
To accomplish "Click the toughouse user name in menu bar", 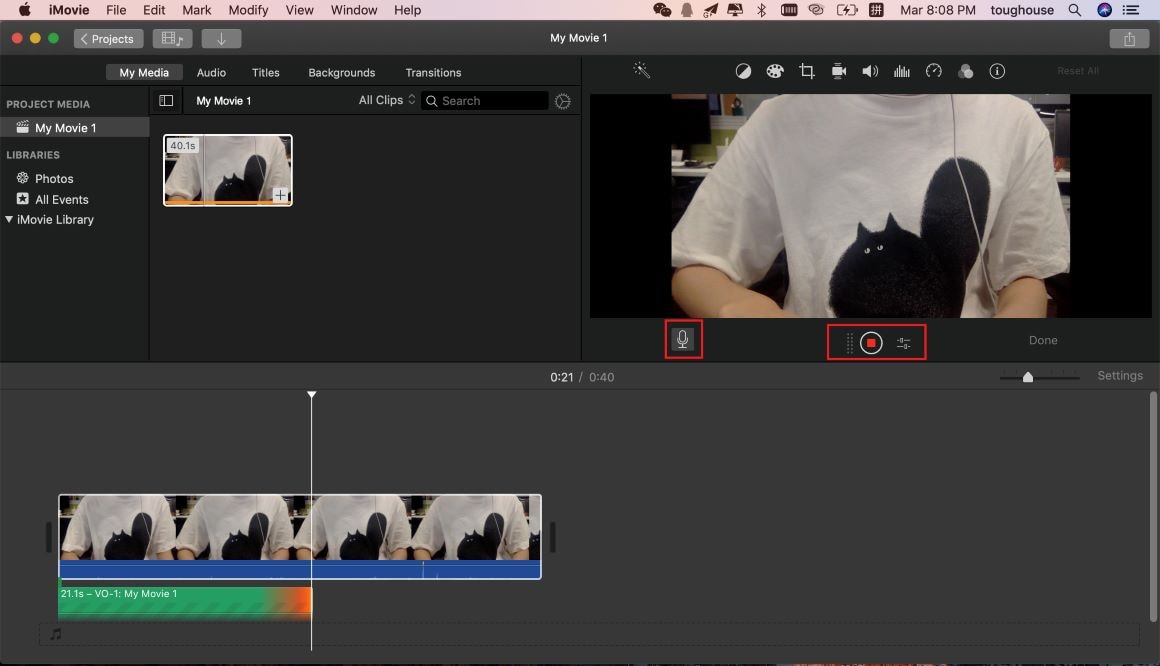I will tap(1022, 10).
